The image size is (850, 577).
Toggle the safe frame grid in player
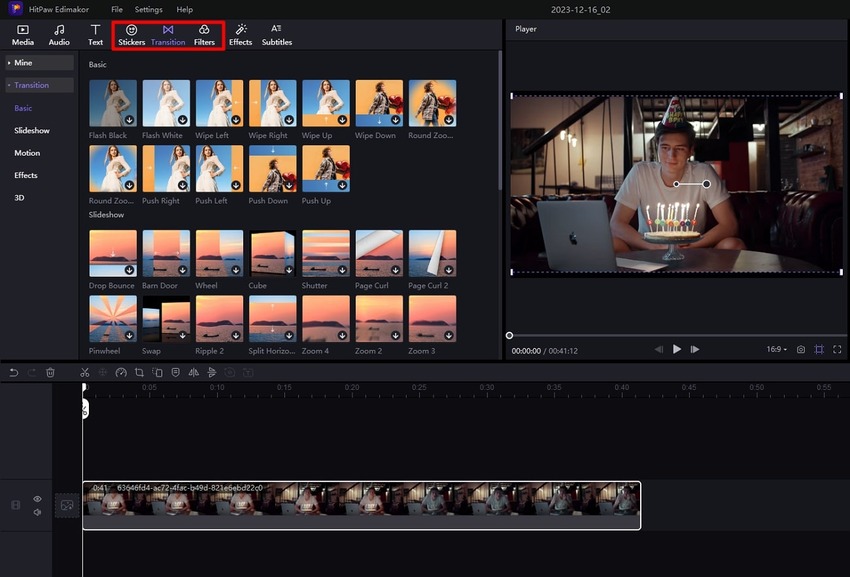(820, 349)
